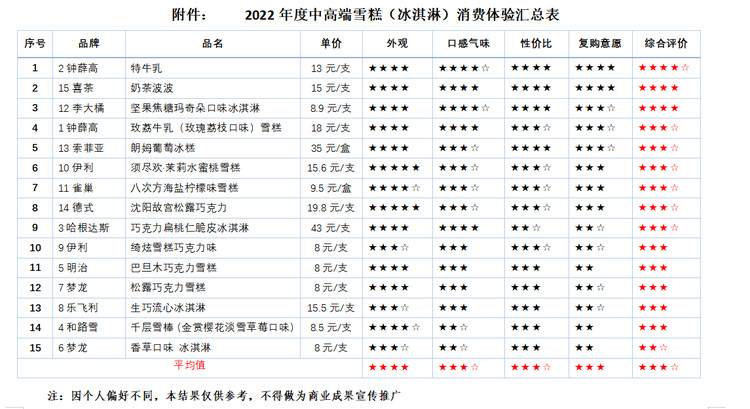This screenshot has width=750, height=409.
Task: Select brand cell 8 乐飞利
Action: coord(78,308)
